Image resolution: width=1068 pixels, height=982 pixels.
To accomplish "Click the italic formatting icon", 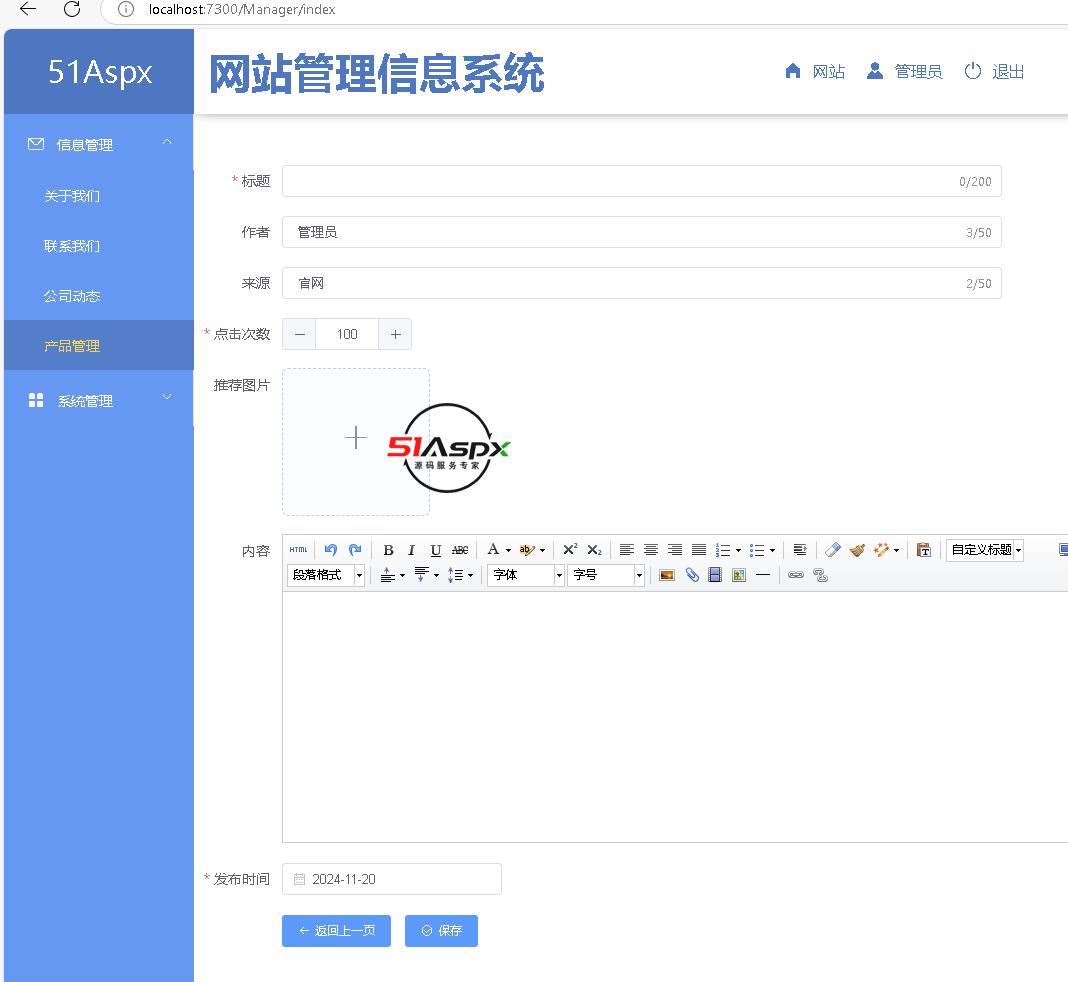I will 411,550.
